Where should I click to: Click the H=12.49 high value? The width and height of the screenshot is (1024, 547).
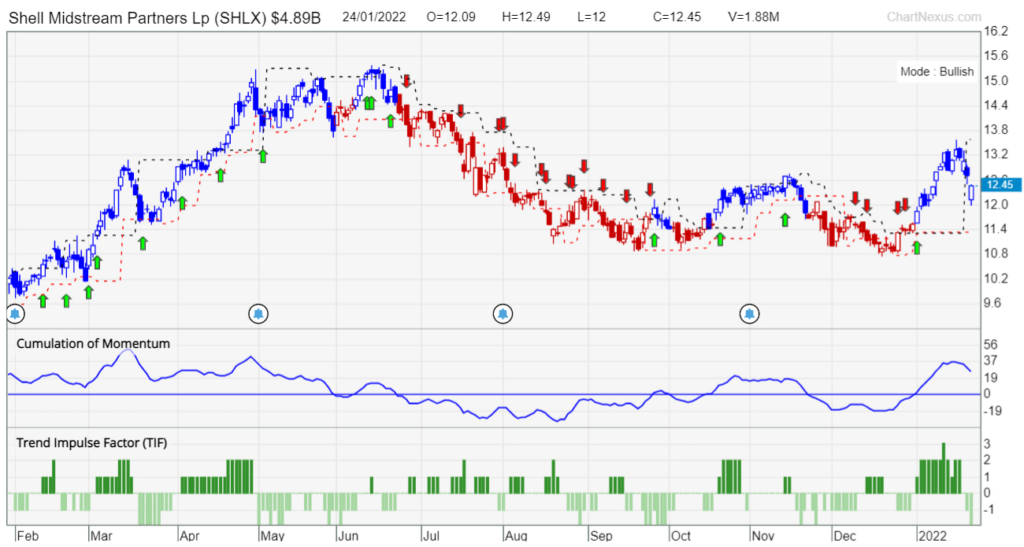(527, 17)
